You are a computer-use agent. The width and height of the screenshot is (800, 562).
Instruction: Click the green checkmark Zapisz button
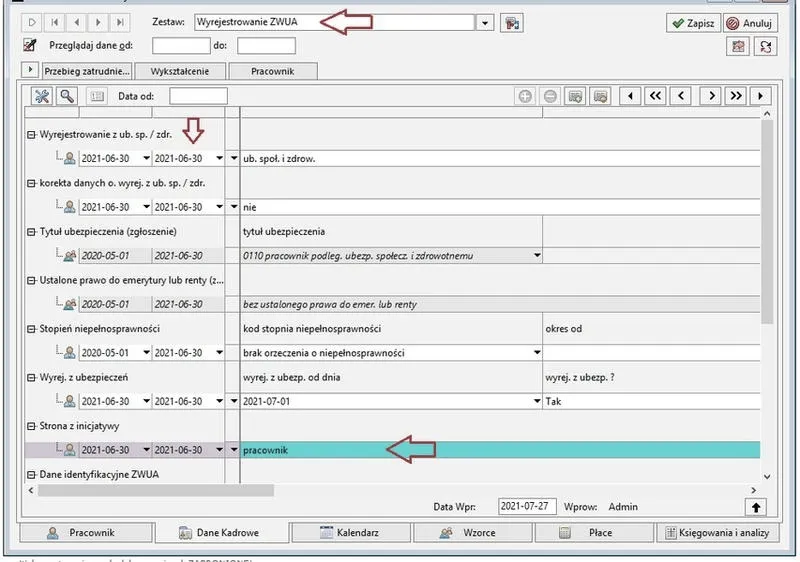[x=693, y=23]
